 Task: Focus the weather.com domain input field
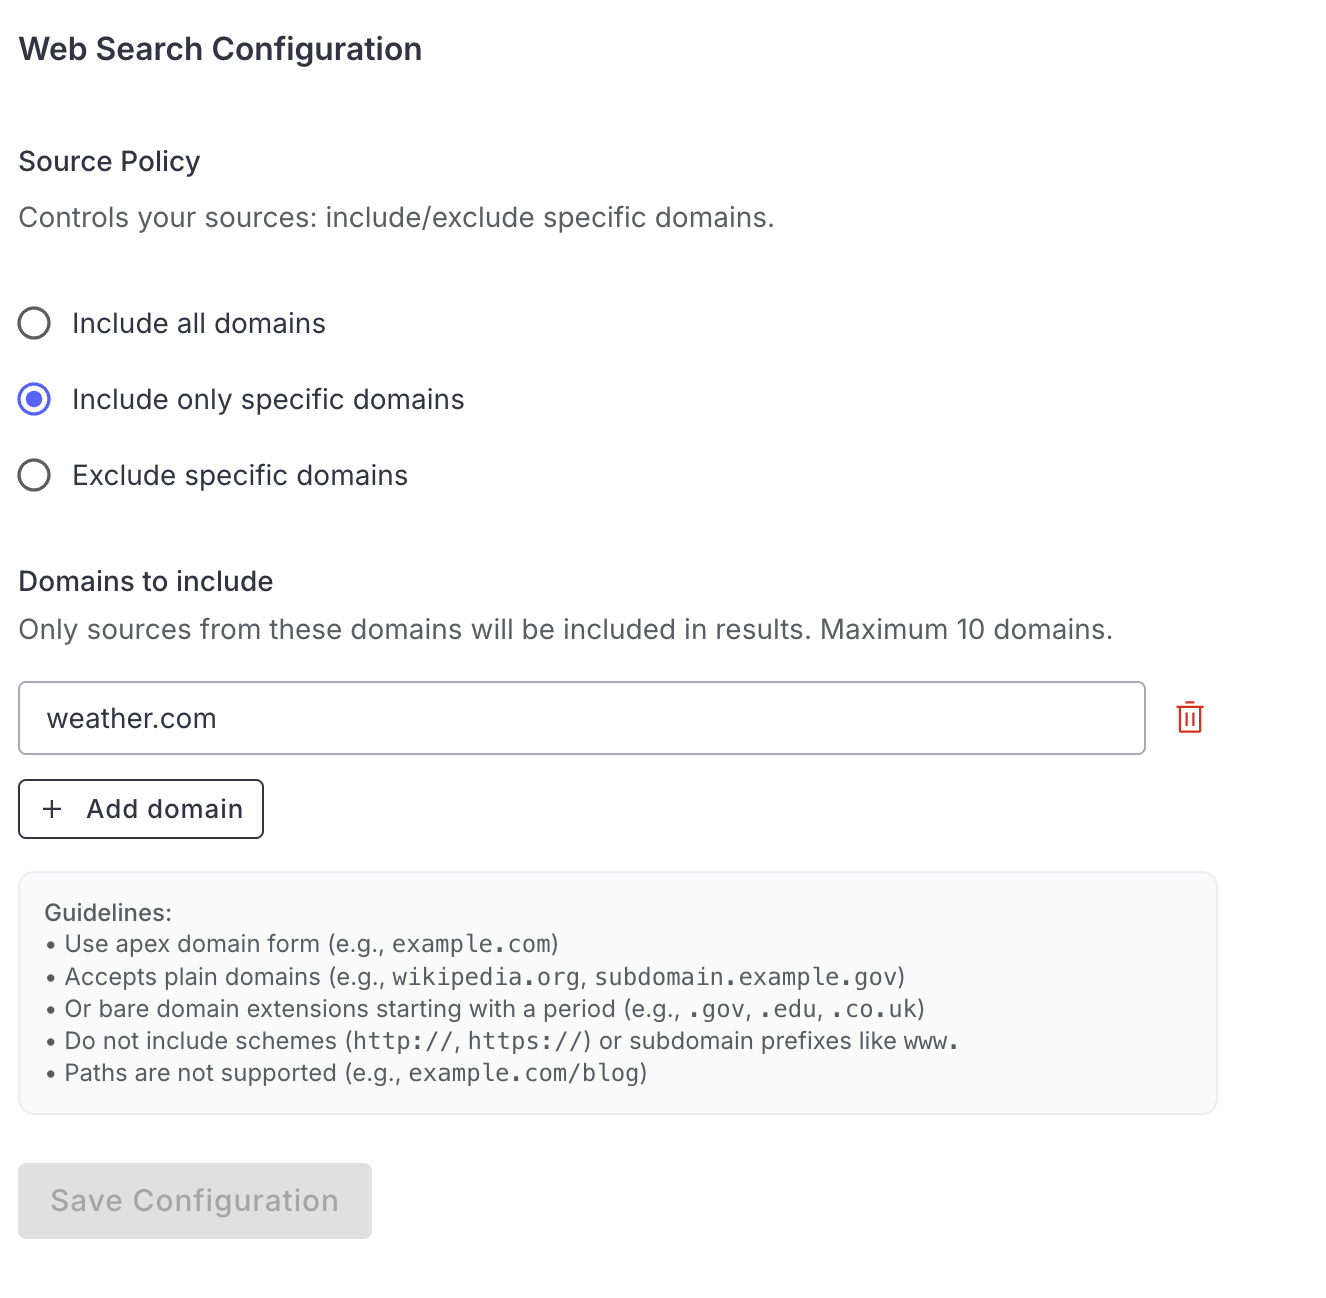pos(581,718)
